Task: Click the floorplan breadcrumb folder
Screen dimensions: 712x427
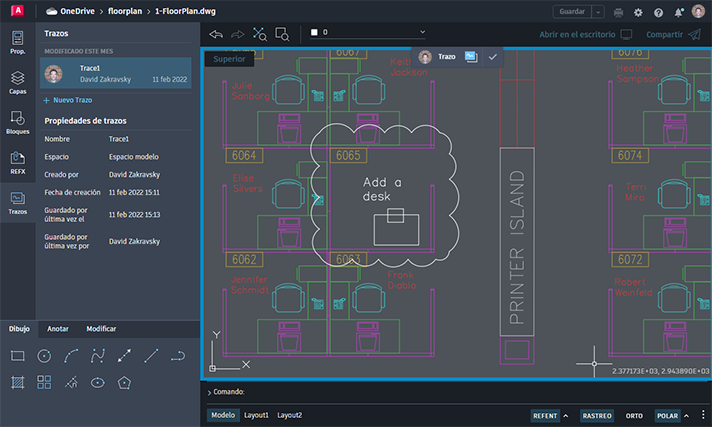Action: tap(125, 11)
